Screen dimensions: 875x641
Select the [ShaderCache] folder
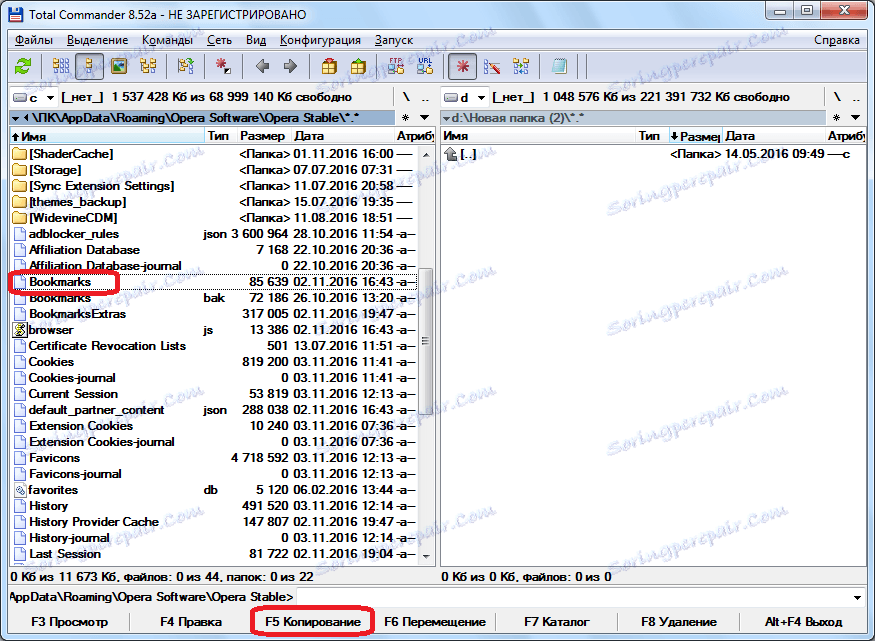click(212, 154)
